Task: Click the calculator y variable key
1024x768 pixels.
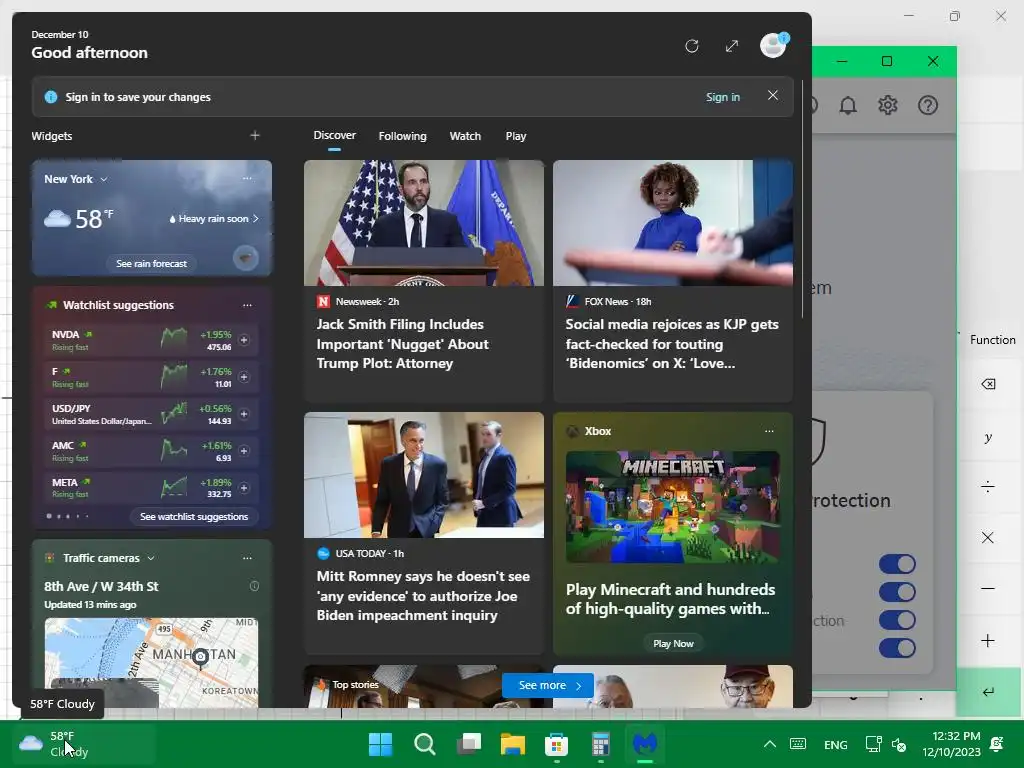Action: coord(988,437)
